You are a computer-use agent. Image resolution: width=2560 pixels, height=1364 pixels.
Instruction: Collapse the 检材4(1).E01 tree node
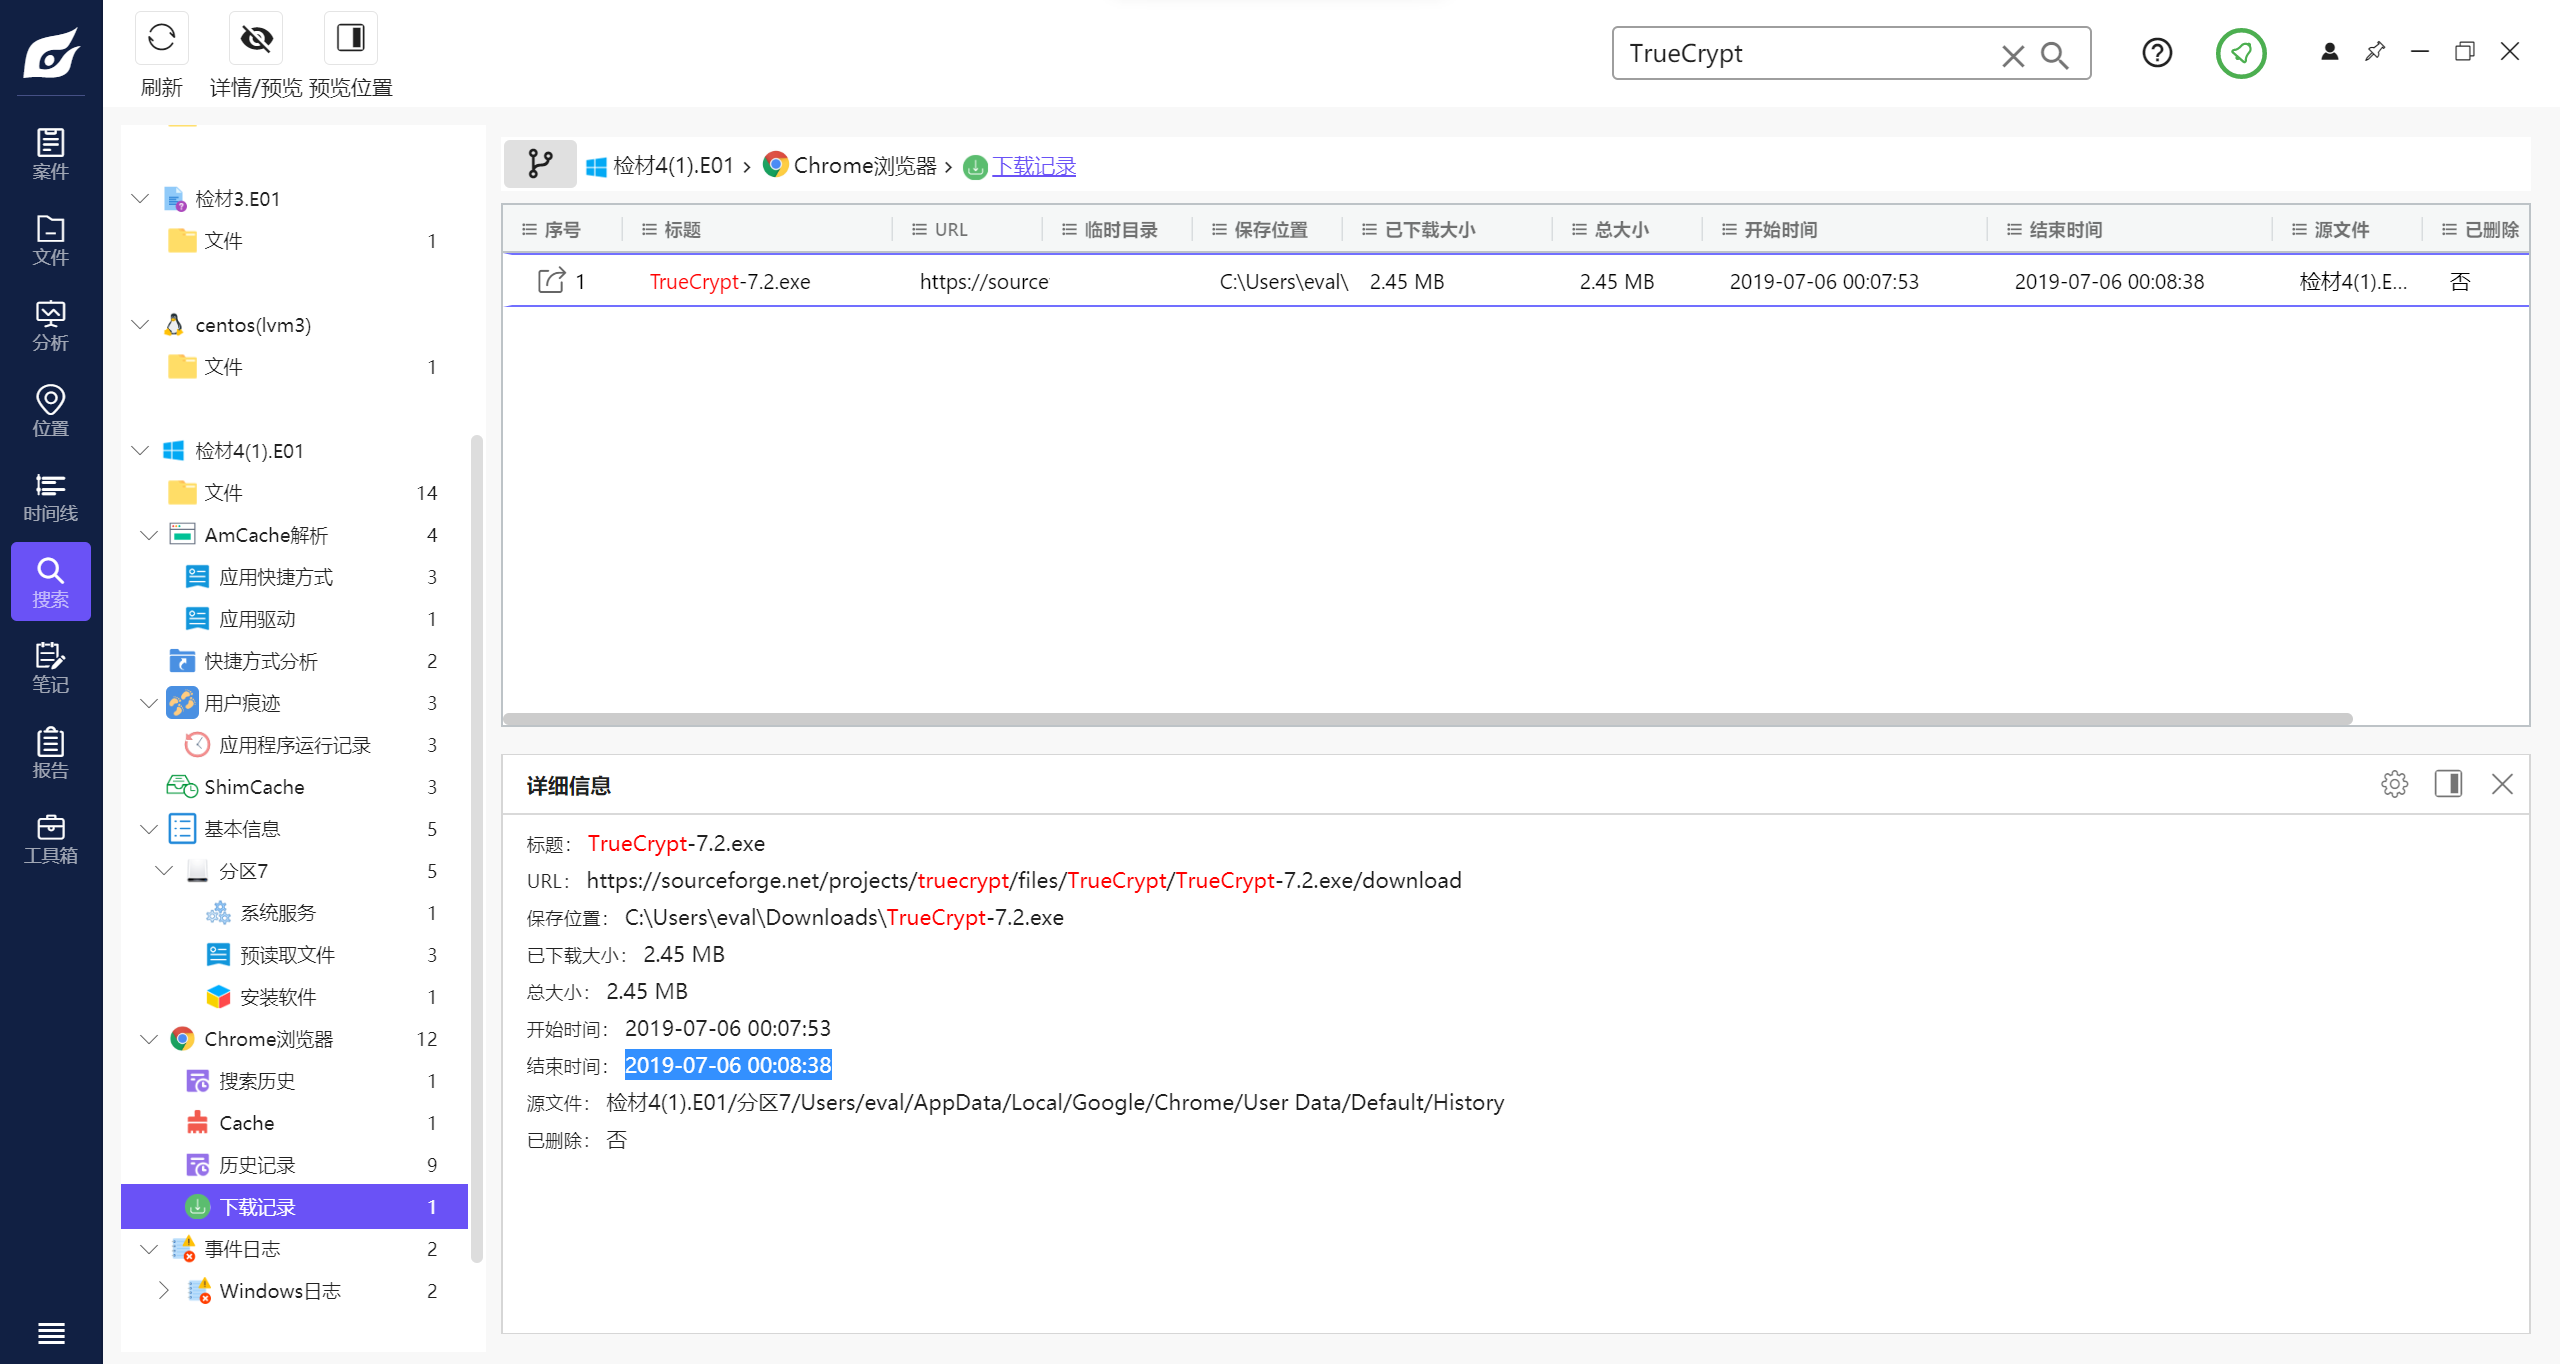pos(140,450)
